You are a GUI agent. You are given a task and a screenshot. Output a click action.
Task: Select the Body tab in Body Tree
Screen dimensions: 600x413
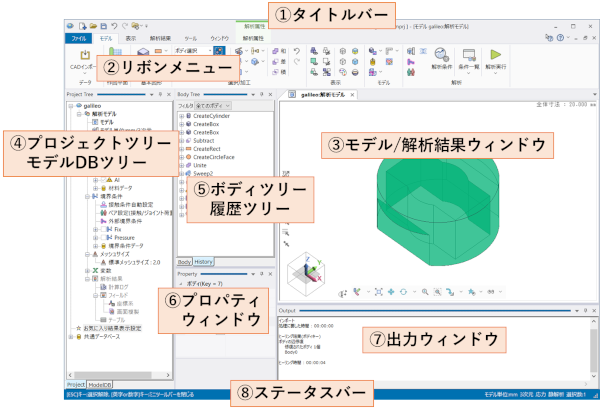point(184,260)
